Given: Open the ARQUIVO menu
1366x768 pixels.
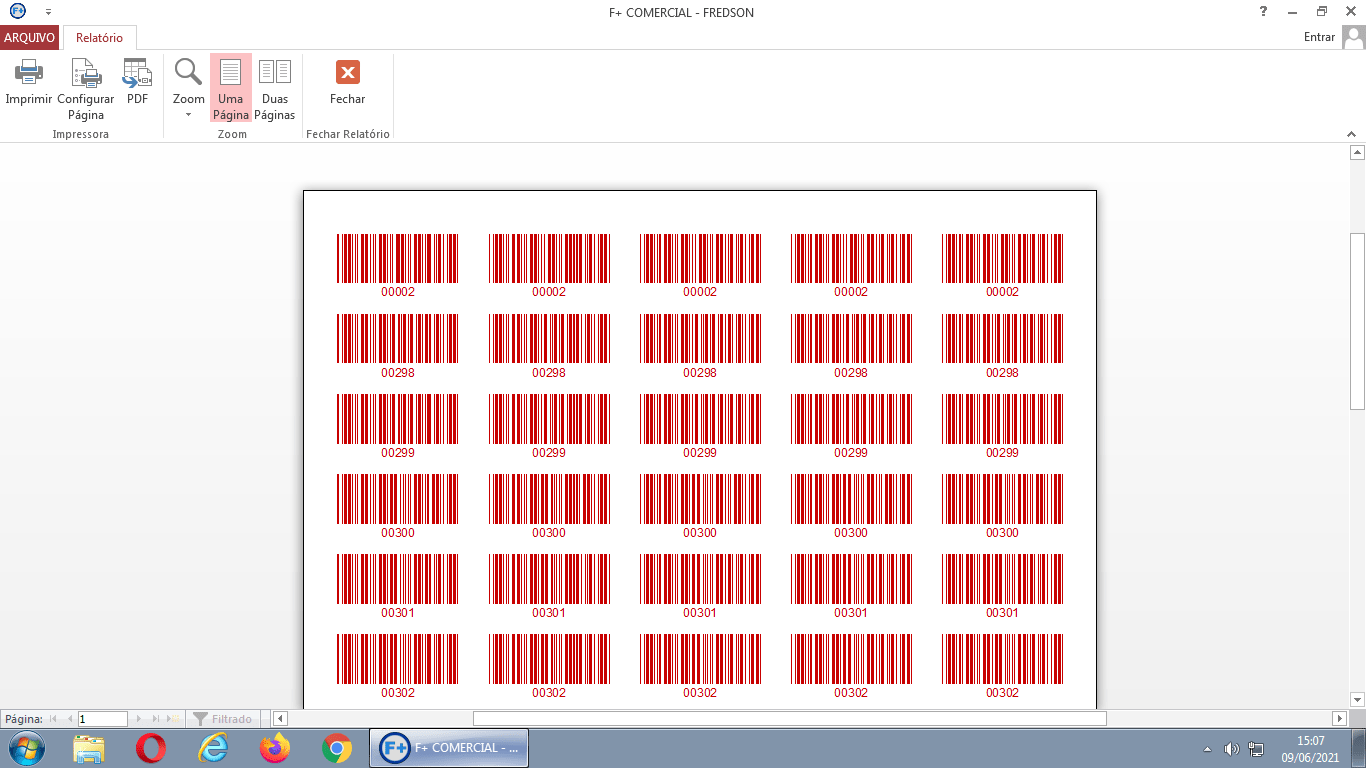Looking at the screenshot, I should 30,38.
